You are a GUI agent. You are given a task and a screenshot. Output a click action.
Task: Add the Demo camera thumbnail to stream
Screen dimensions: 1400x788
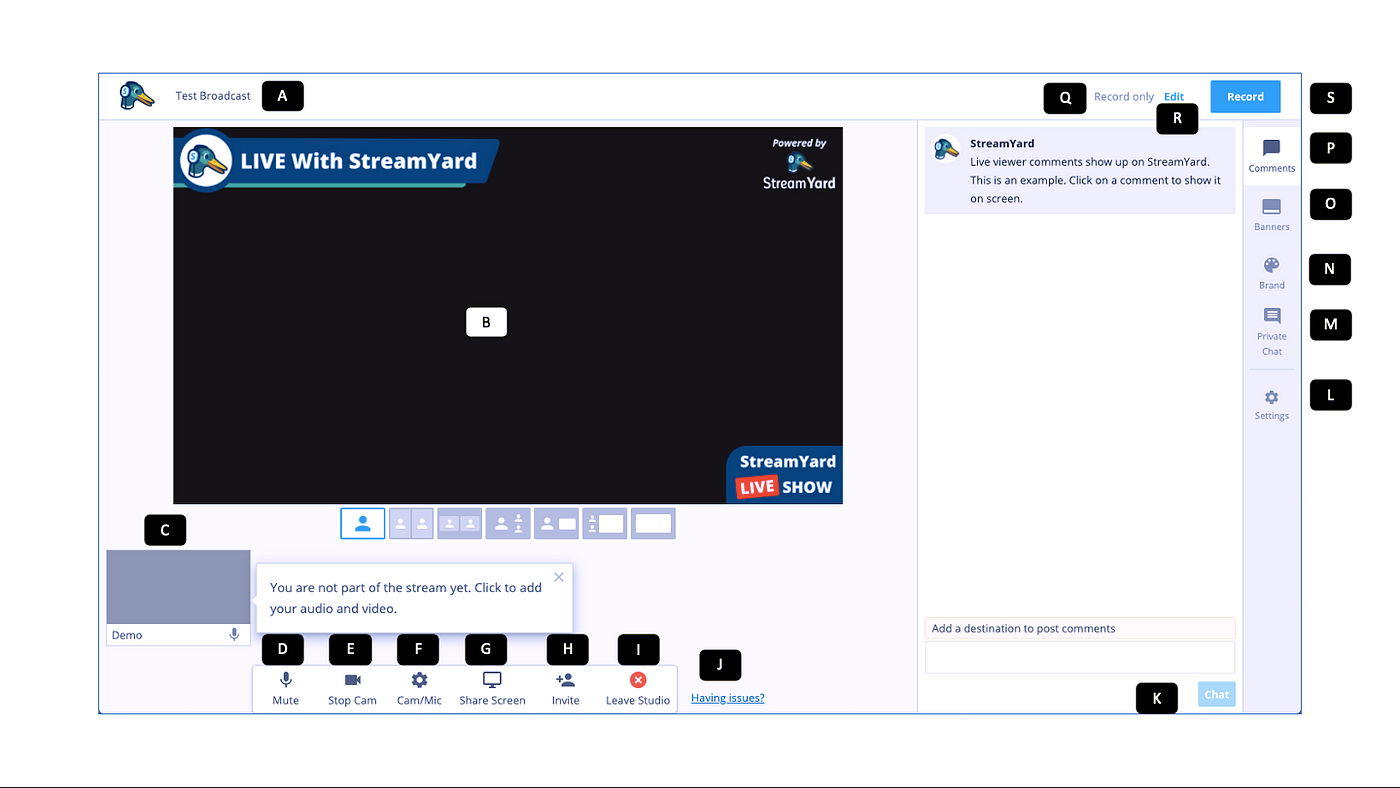tap(179, 587)
